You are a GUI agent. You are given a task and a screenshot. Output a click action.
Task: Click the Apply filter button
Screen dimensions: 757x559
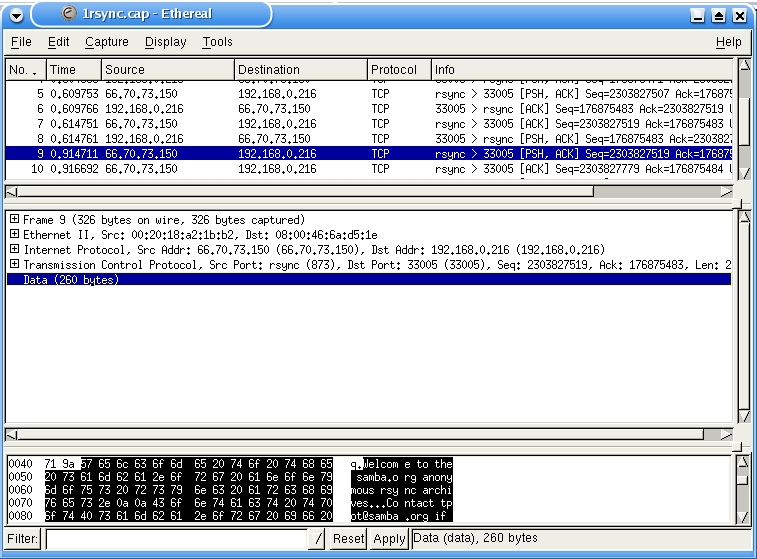(x=389, y=539)
